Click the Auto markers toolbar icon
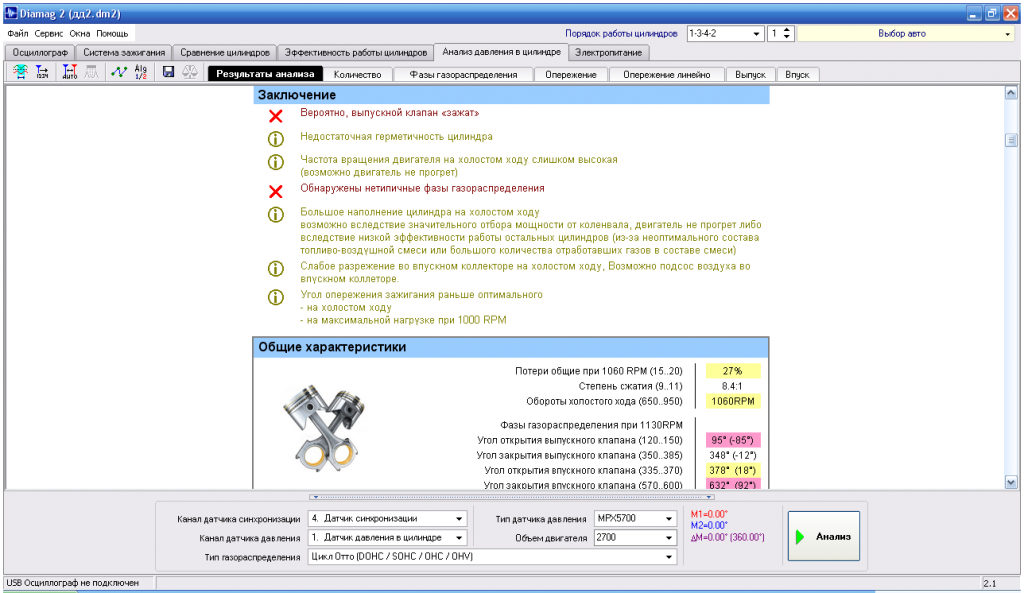The image size is (1024, 593). [69, 72]
